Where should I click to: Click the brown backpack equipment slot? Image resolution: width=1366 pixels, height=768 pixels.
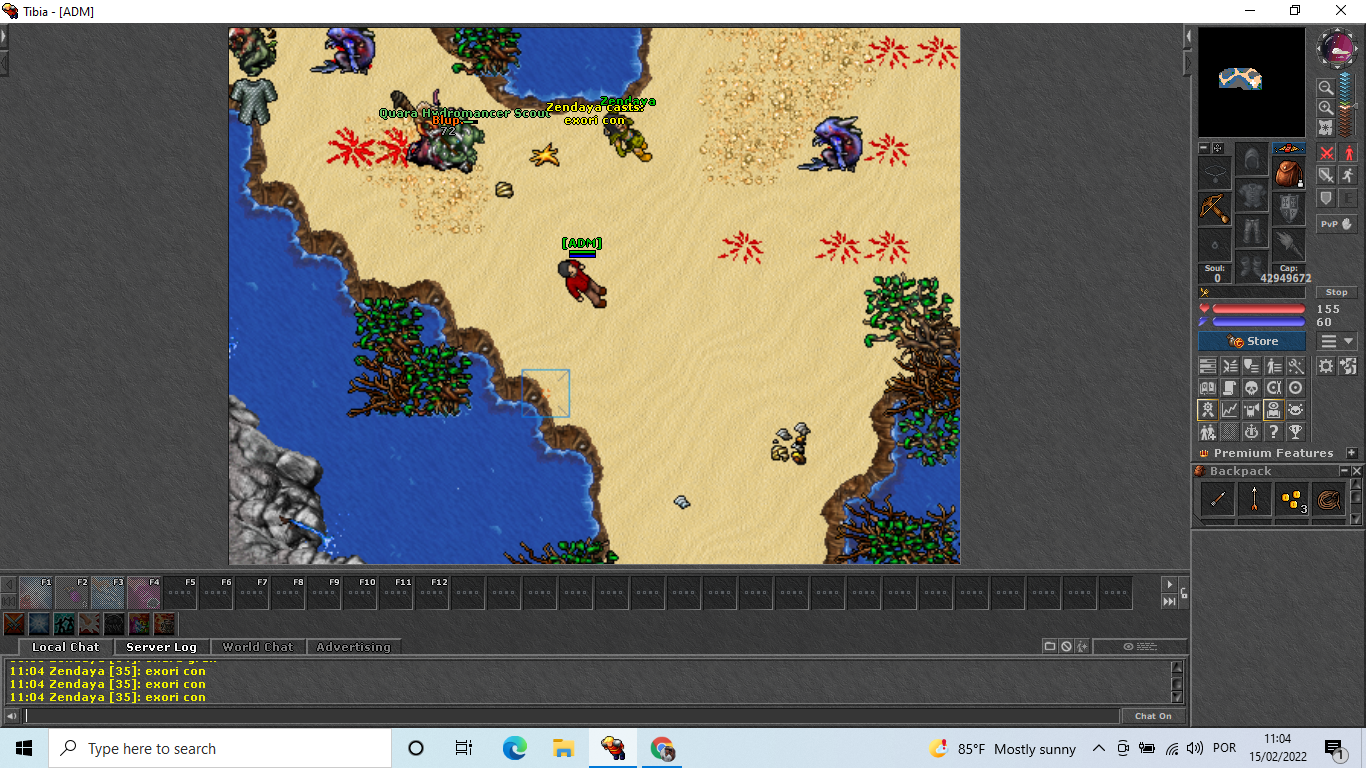1288,173
